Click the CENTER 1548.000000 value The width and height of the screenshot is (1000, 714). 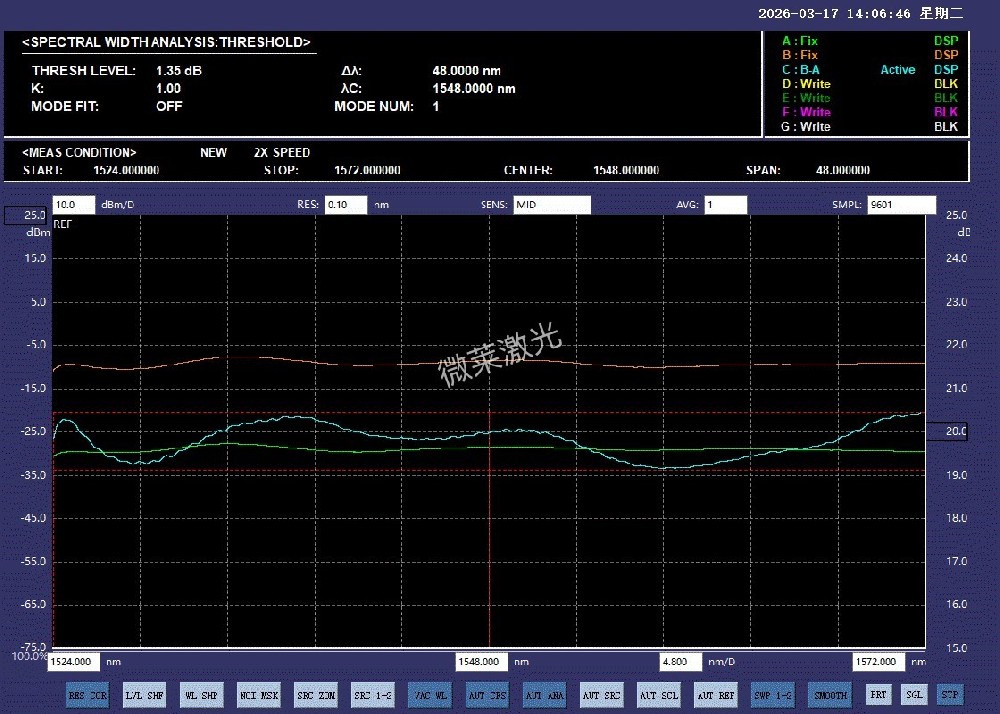[626, 170]
